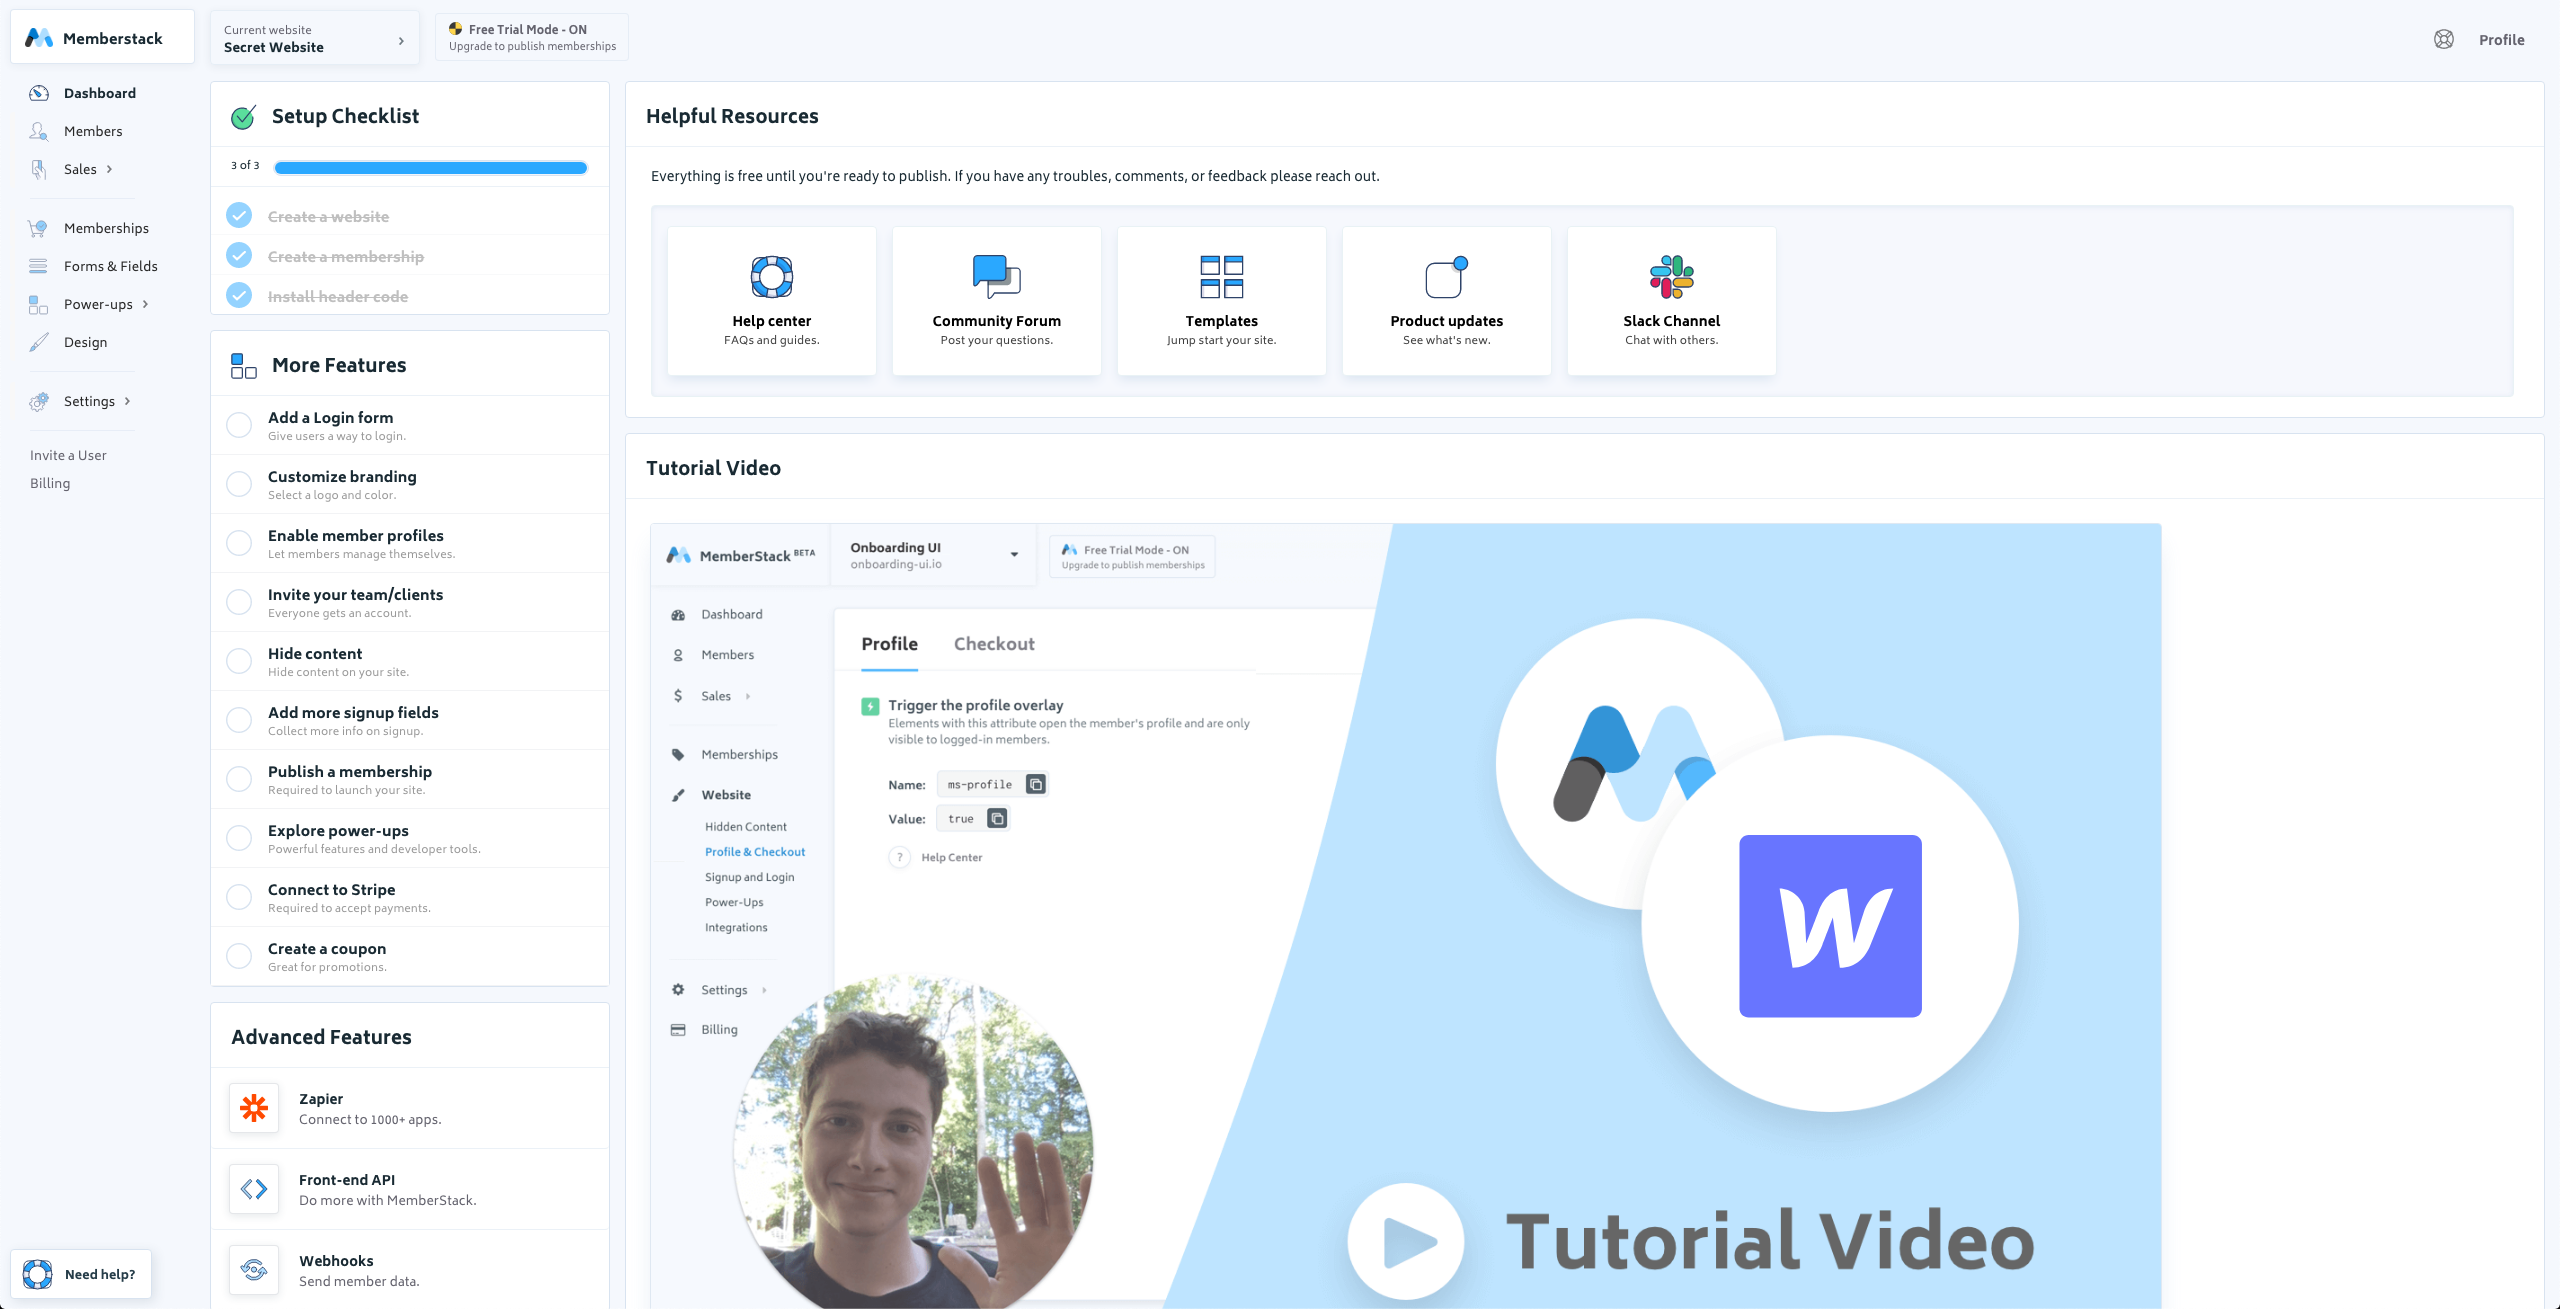2560x1309 pixels.
Task: Click the presenter photo in tutorial thumbnail
Action: (x=913, y=1142)
